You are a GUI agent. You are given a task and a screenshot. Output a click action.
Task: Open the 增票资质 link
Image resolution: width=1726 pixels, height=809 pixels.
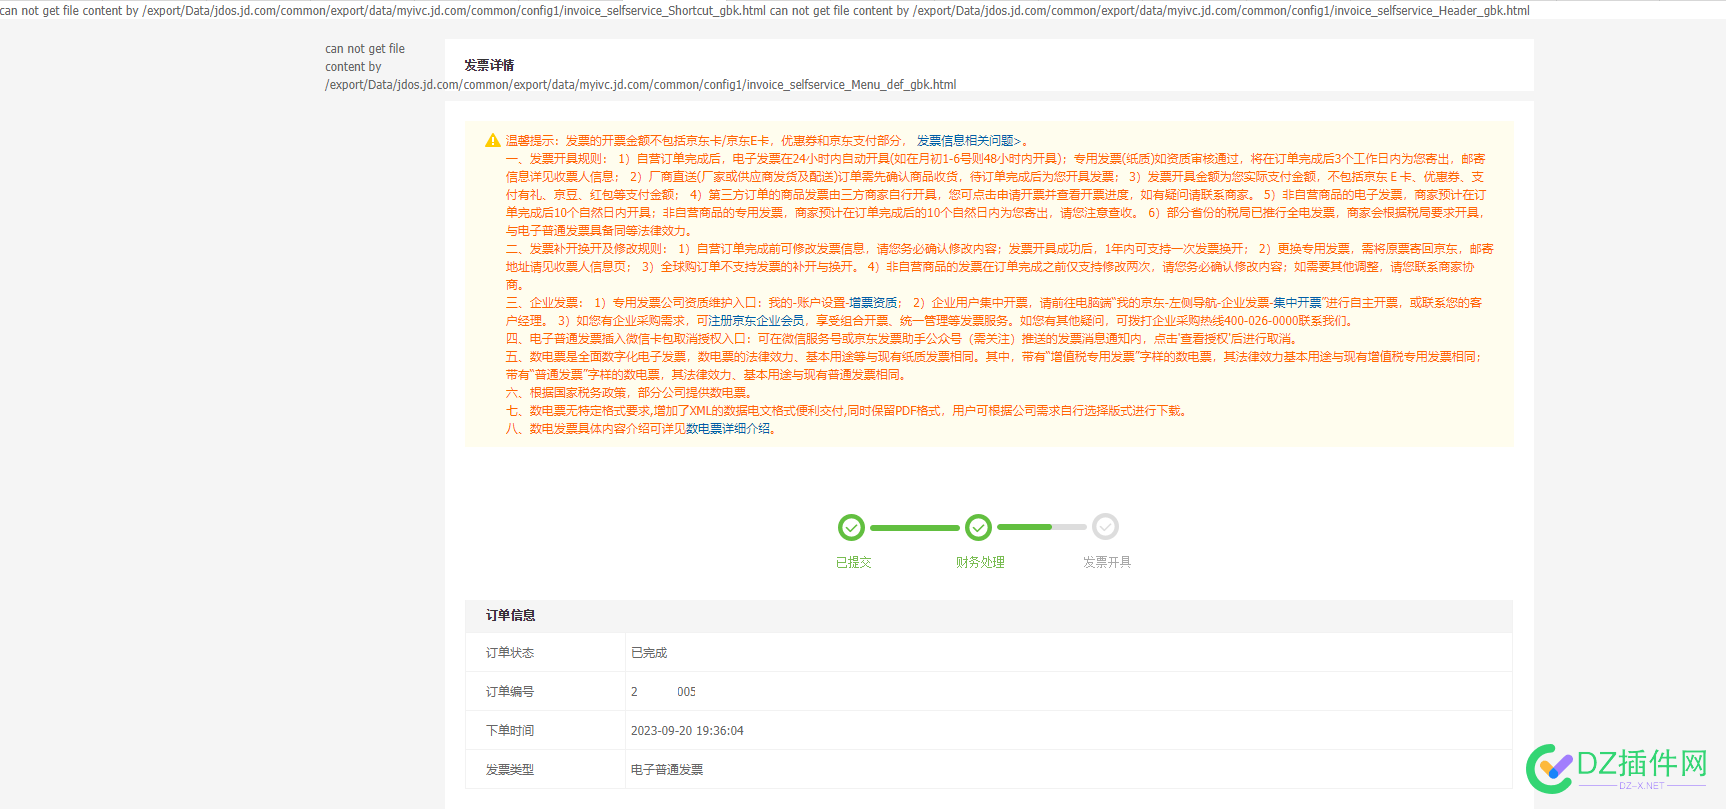873,303
